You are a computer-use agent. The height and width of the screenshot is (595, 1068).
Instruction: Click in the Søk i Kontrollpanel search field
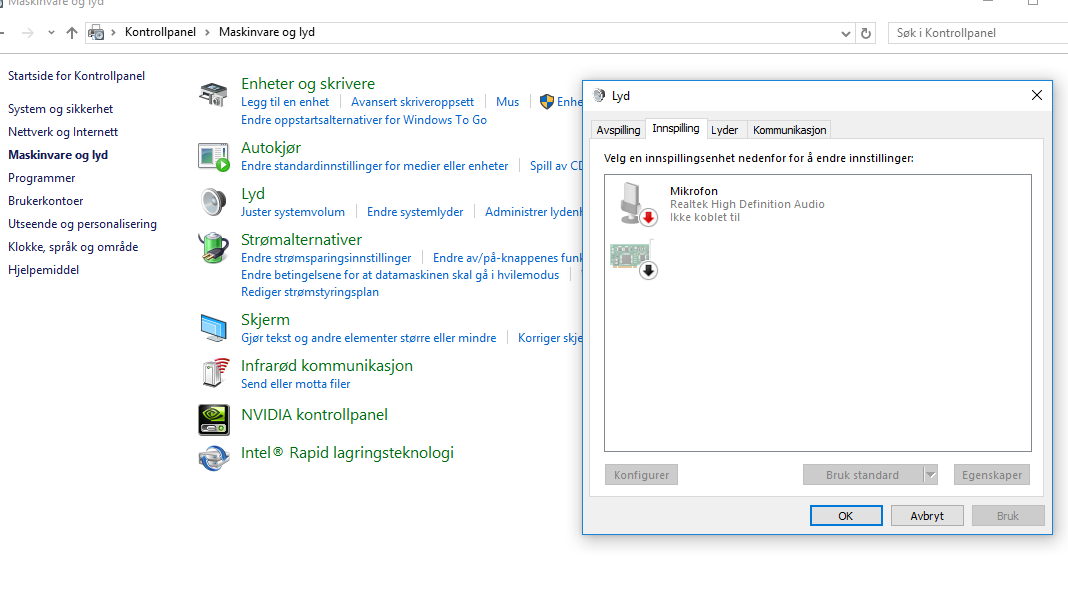pyautogui.click(x=978, y=33)
